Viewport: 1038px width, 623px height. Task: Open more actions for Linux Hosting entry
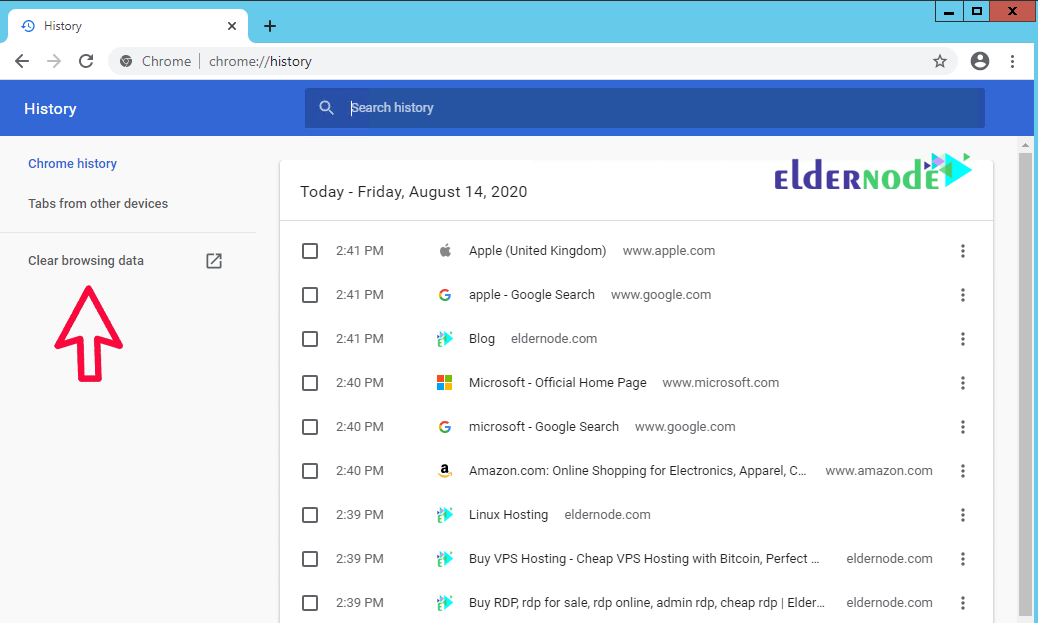click(963, 515)
